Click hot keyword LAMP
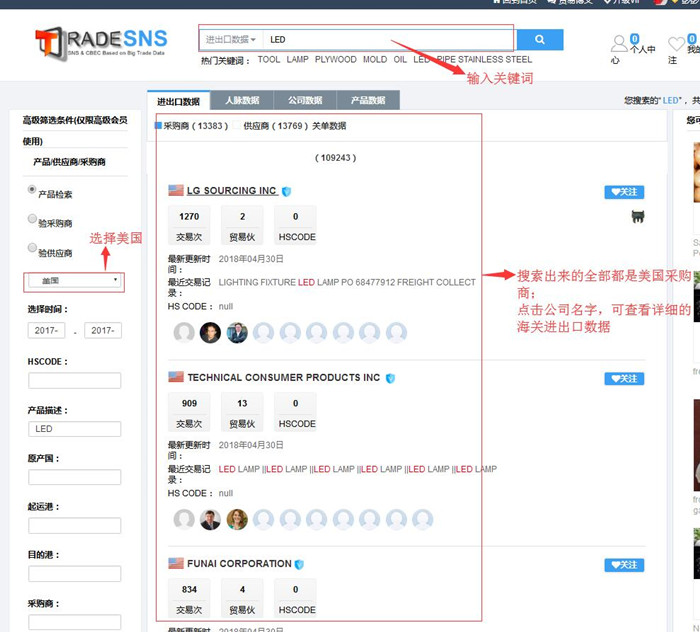The height and width of the screenshot is (632, 700). (x=297, y=59)
